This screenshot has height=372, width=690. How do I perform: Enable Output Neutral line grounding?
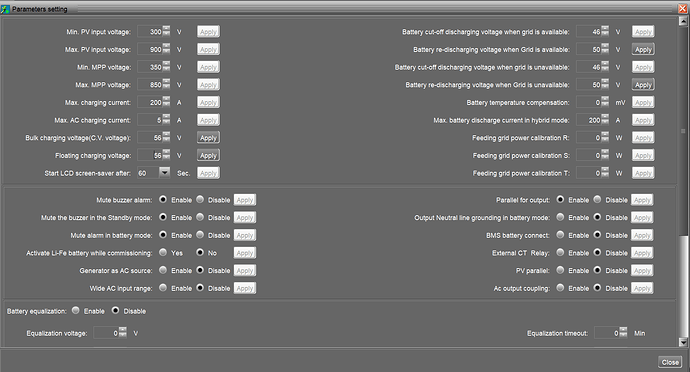[x=560, y=217]
